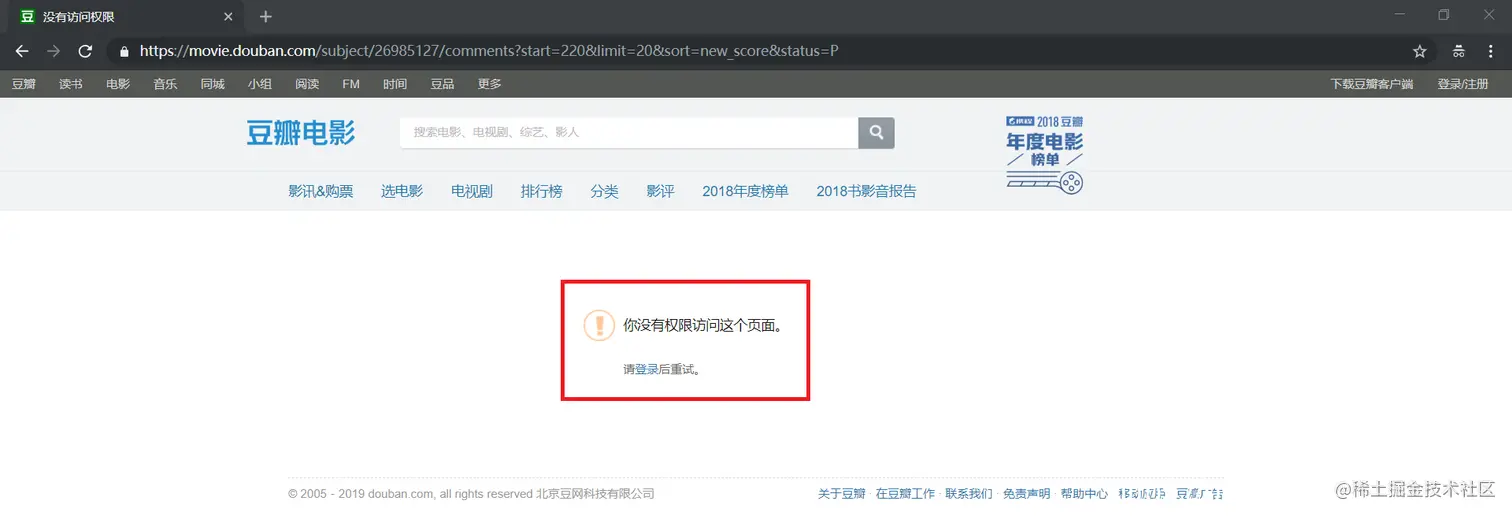Open 2018书影音报告 page

click(866, 191)
